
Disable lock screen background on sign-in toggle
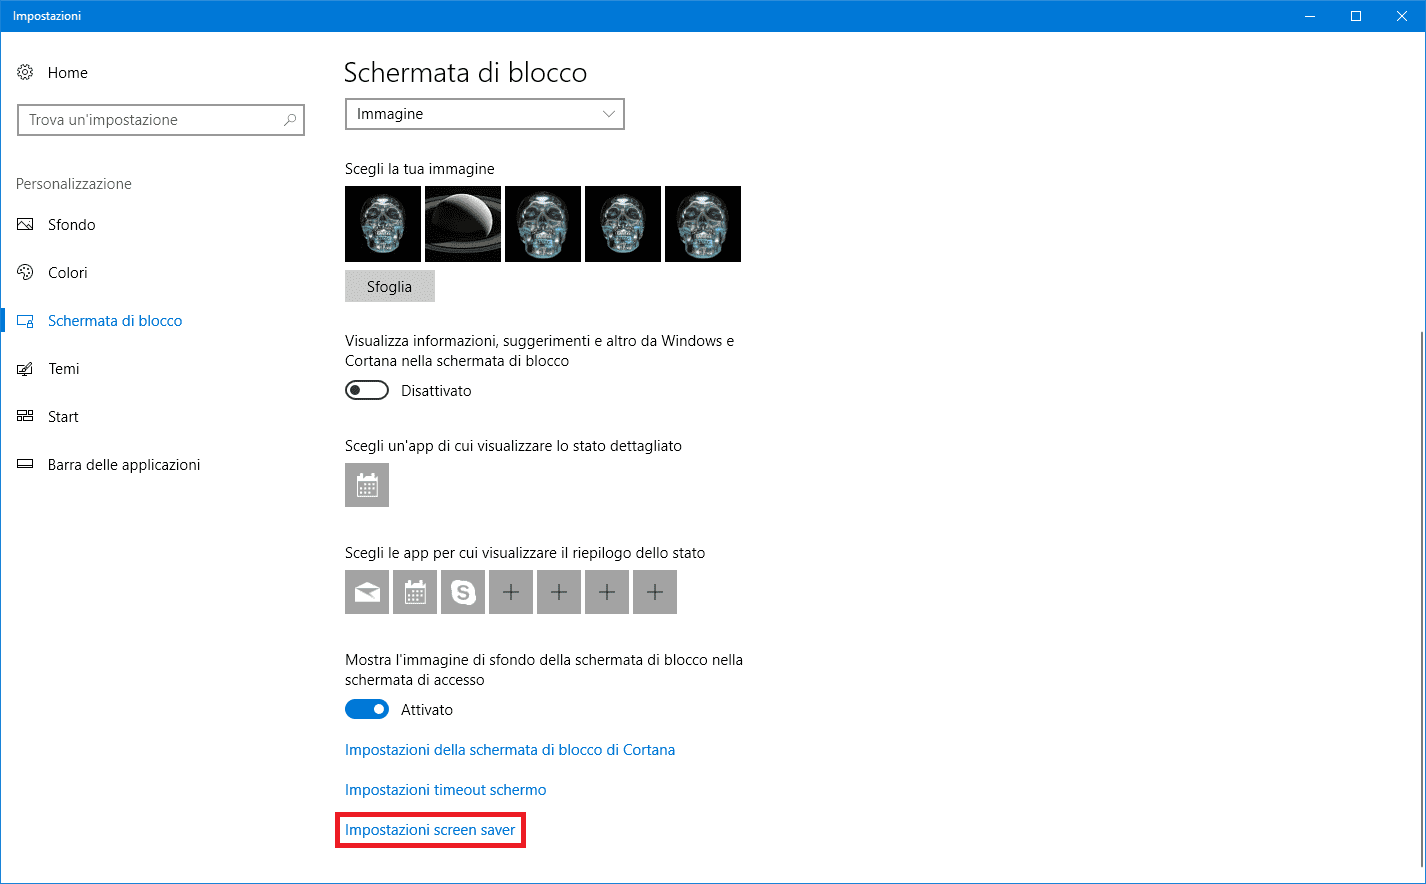(x=367, y=709)
